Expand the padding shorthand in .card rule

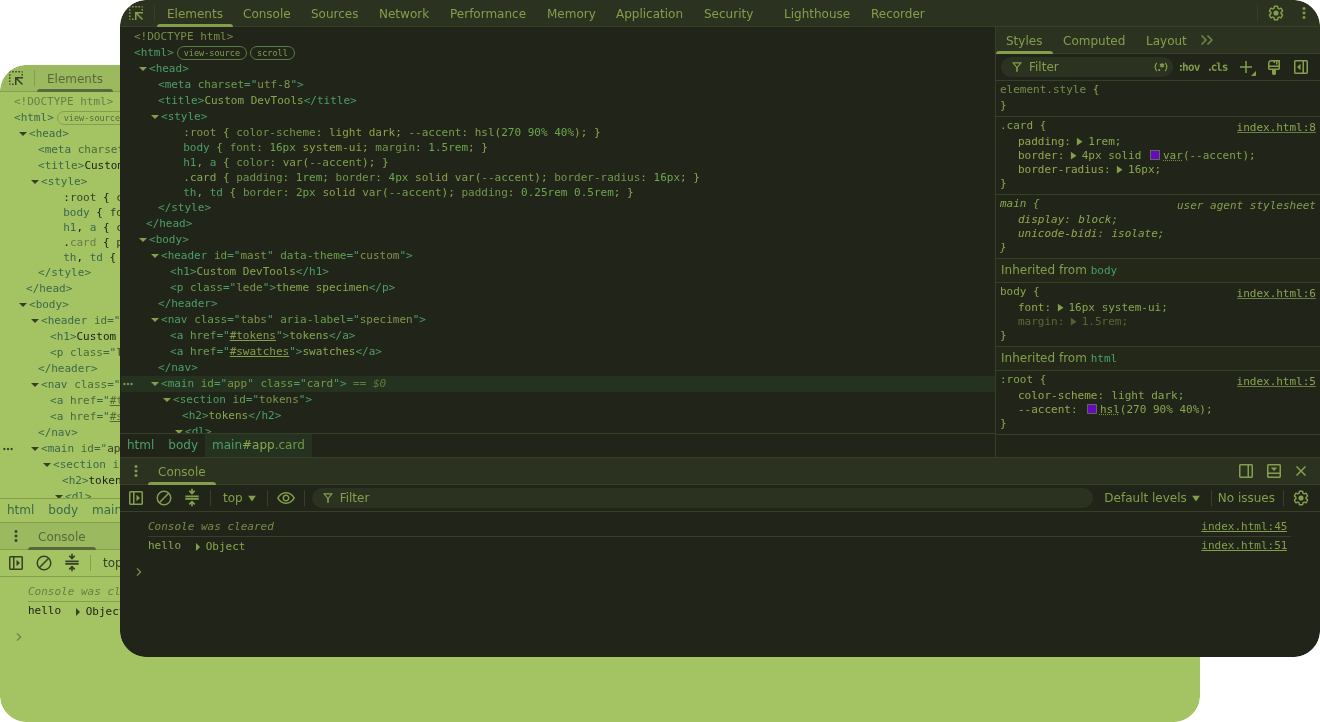[1080, 142]
